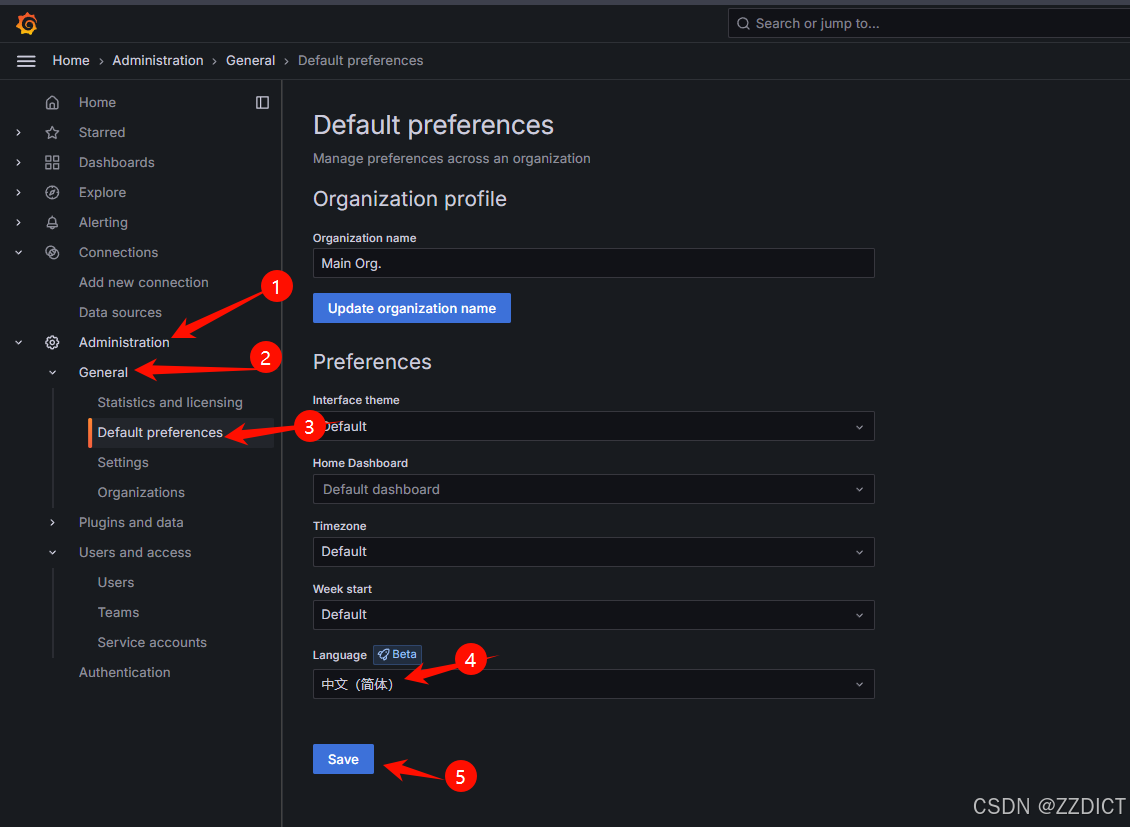Viewport: 1130px width, 827px height.
Task: Expand the Plugins and data chevron
Action: (x=53, y=522)
